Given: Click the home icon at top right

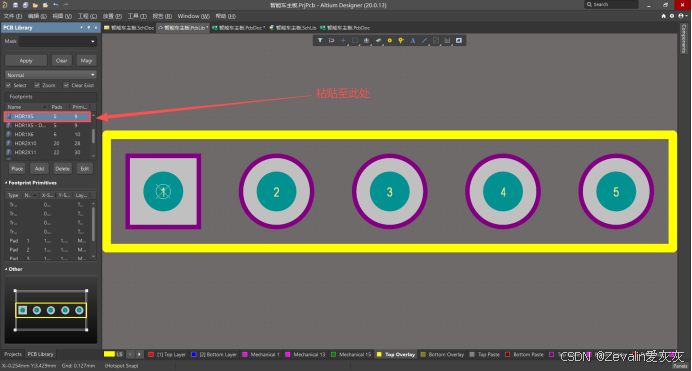Looking at the screenshot, I should (x=663, y=16).
